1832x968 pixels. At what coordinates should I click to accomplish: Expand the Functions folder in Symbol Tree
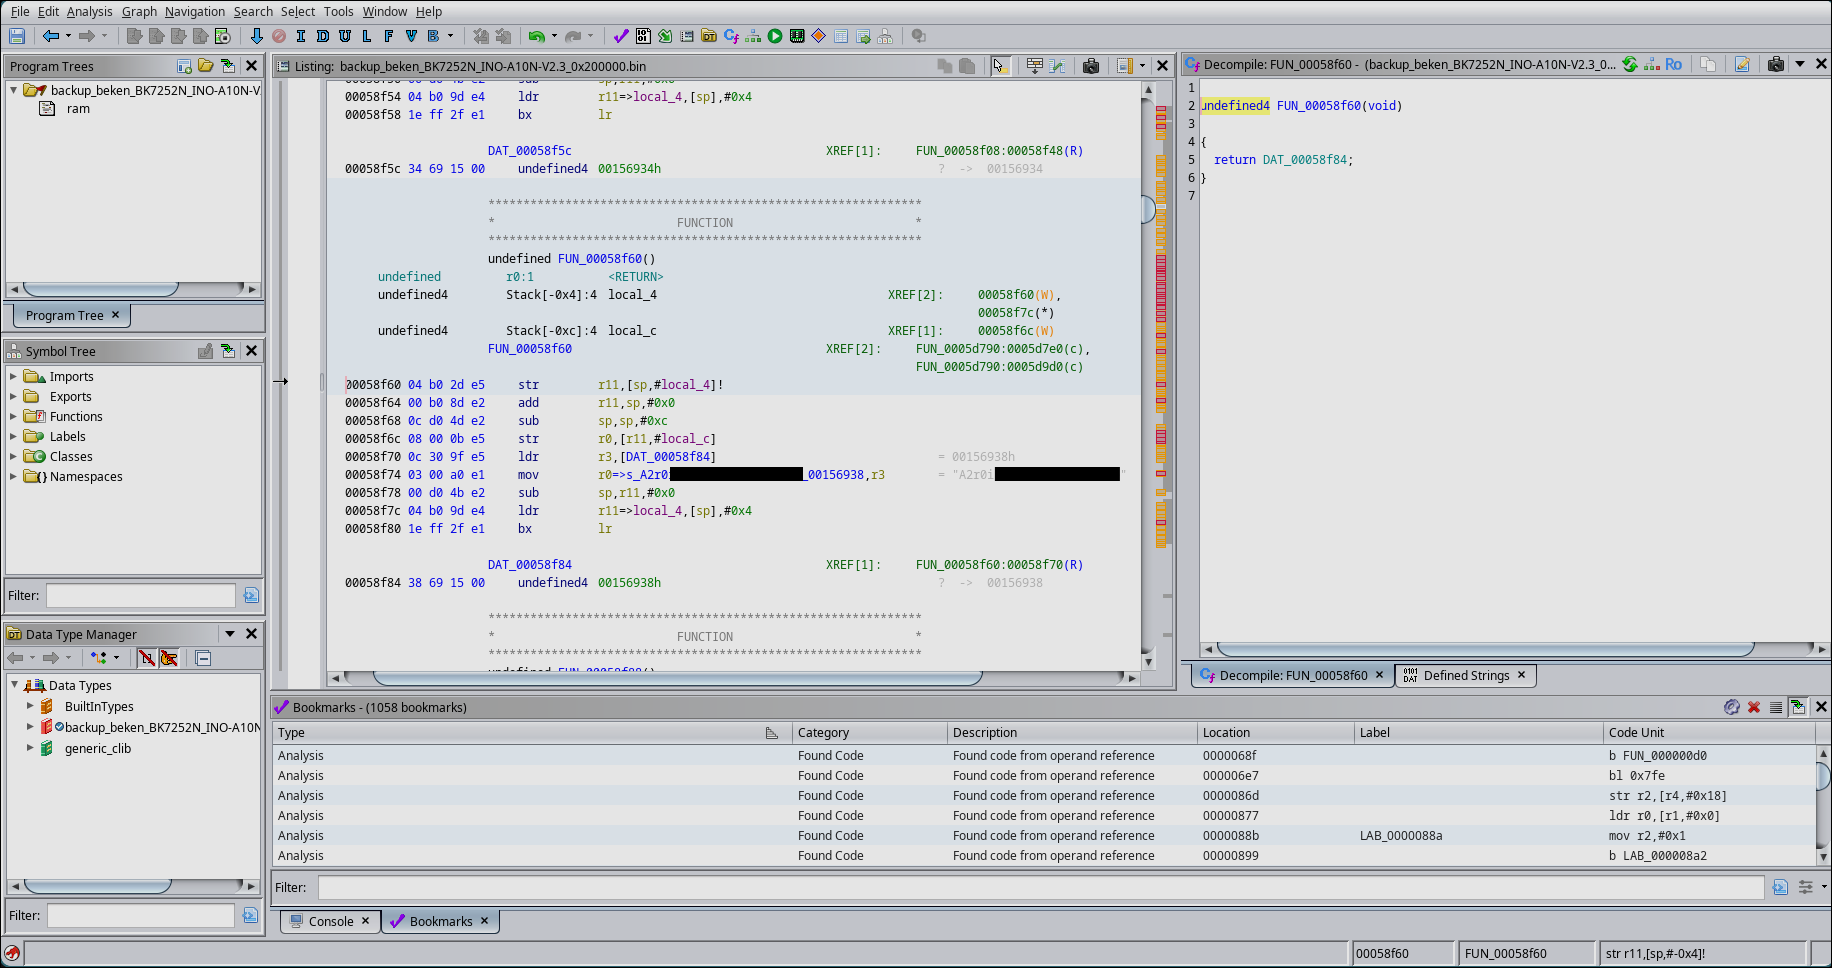coord(13,417)
